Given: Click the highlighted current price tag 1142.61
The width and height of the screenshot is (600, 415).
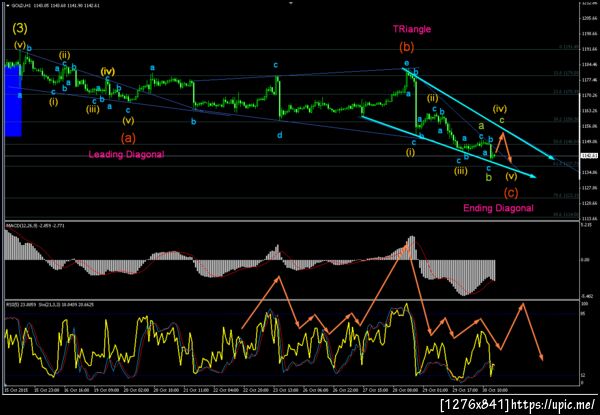Looking at the screenshot, I should coord(587,156).
